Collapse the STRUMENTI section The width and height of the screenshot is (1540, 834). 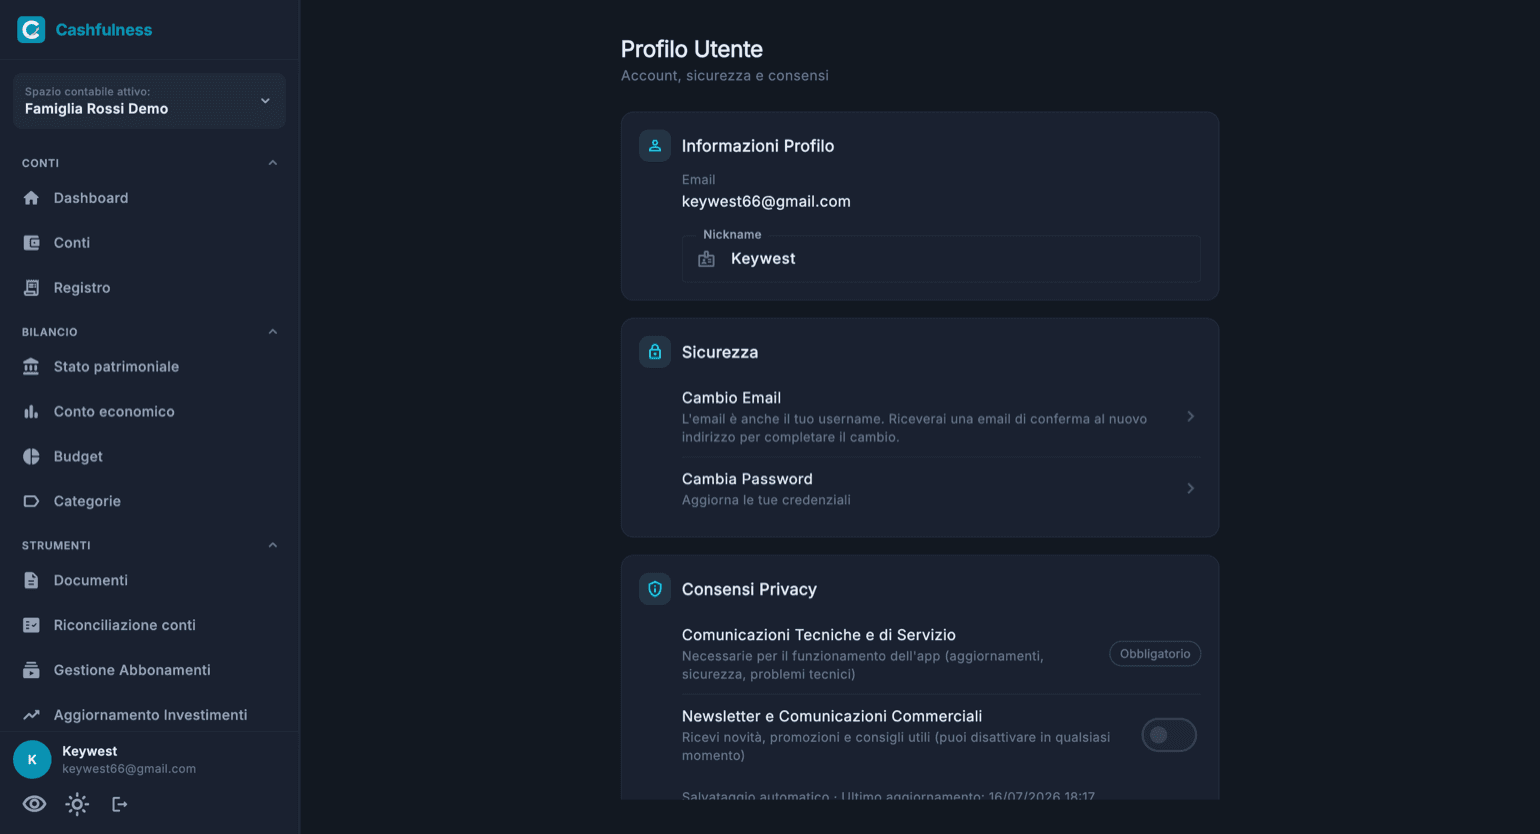pos(273,546)
